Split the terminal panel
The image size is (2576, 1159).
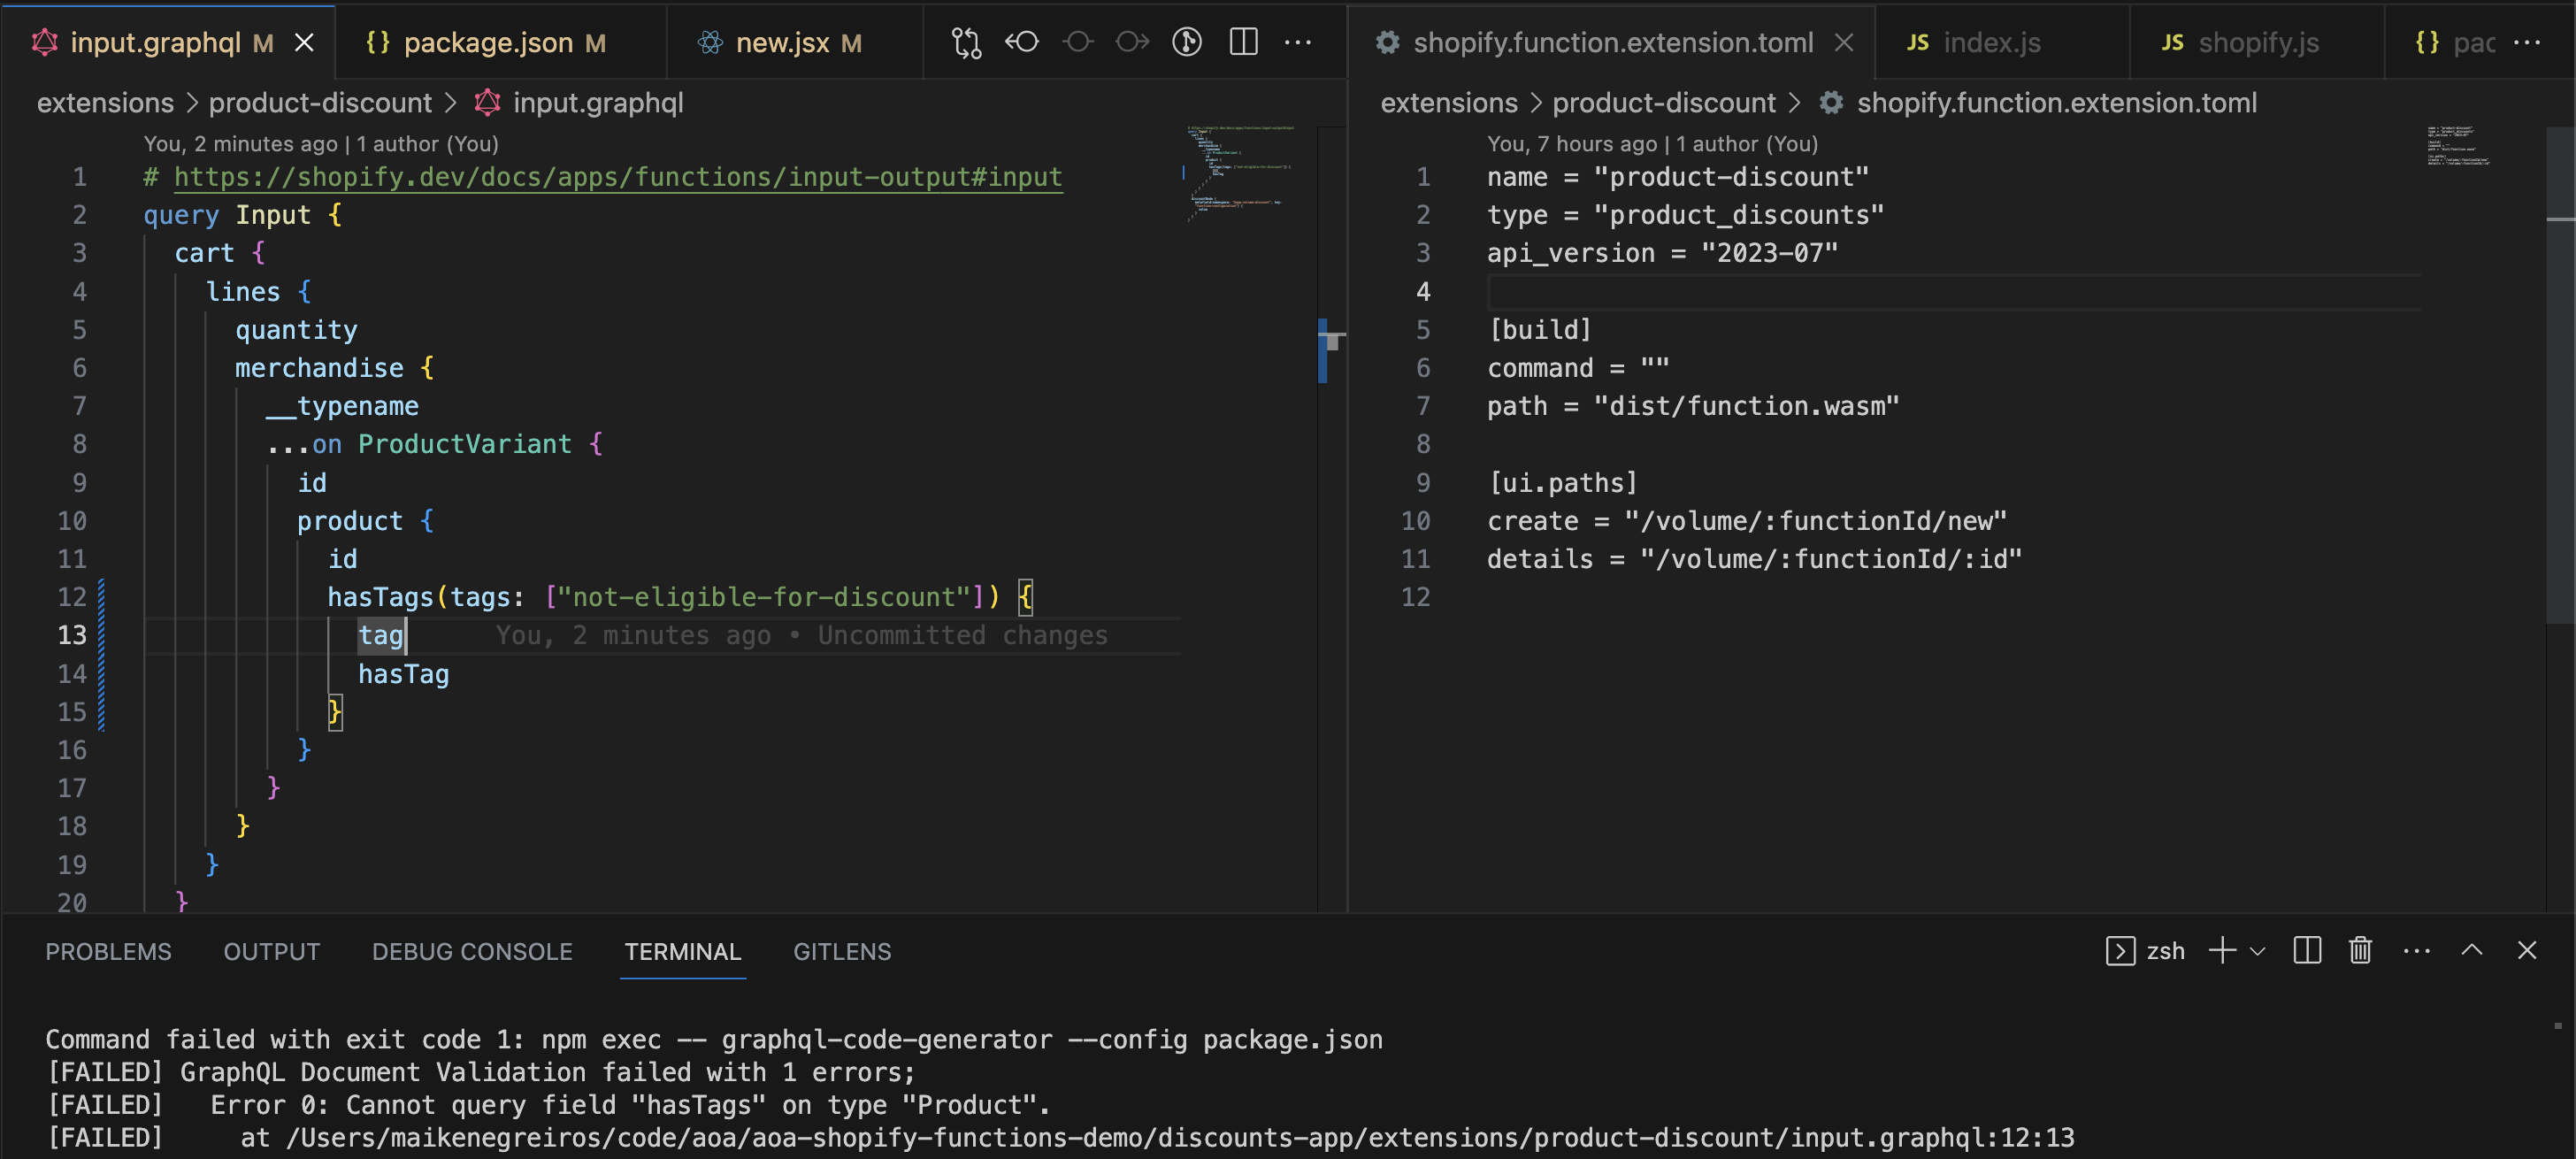pos(2307,950)
